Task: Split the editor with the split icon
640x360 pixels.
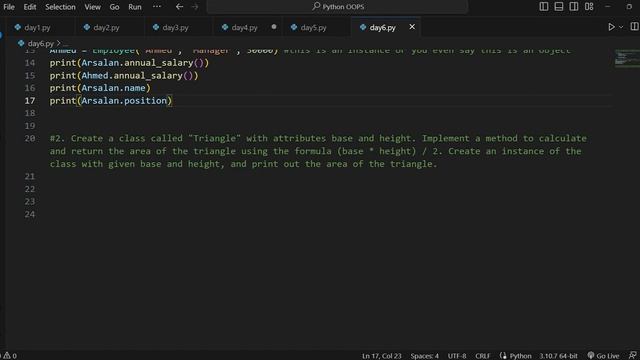Action: point(634,27)
